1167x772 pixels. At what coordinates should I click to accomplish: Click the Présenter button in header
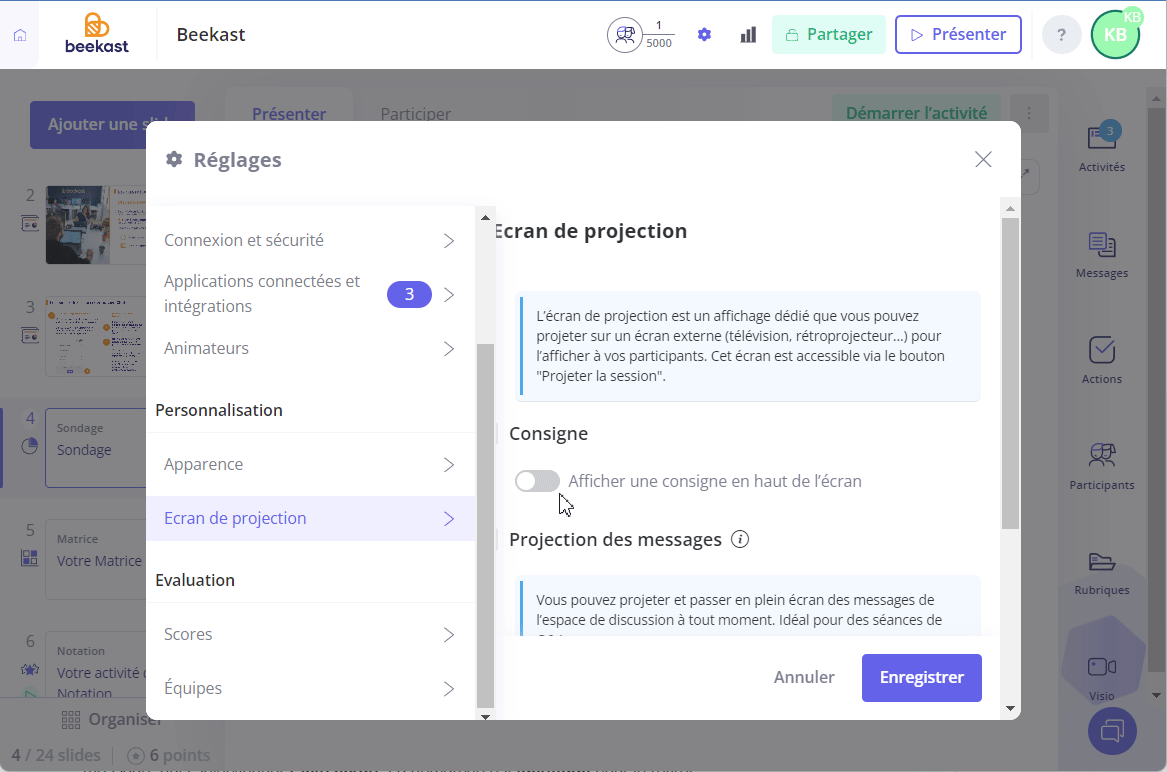958,35
